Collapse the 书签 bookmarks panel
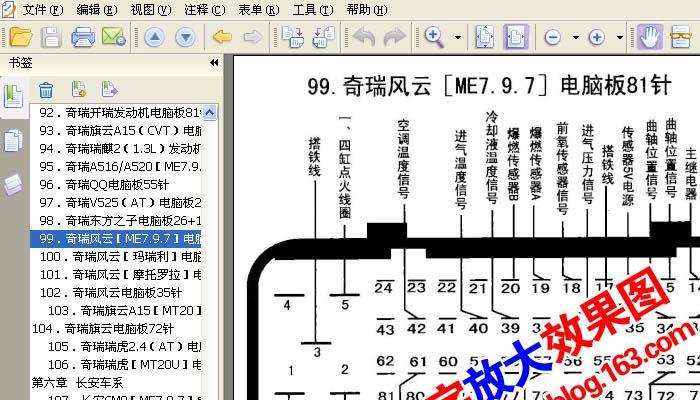 (214, 62)
